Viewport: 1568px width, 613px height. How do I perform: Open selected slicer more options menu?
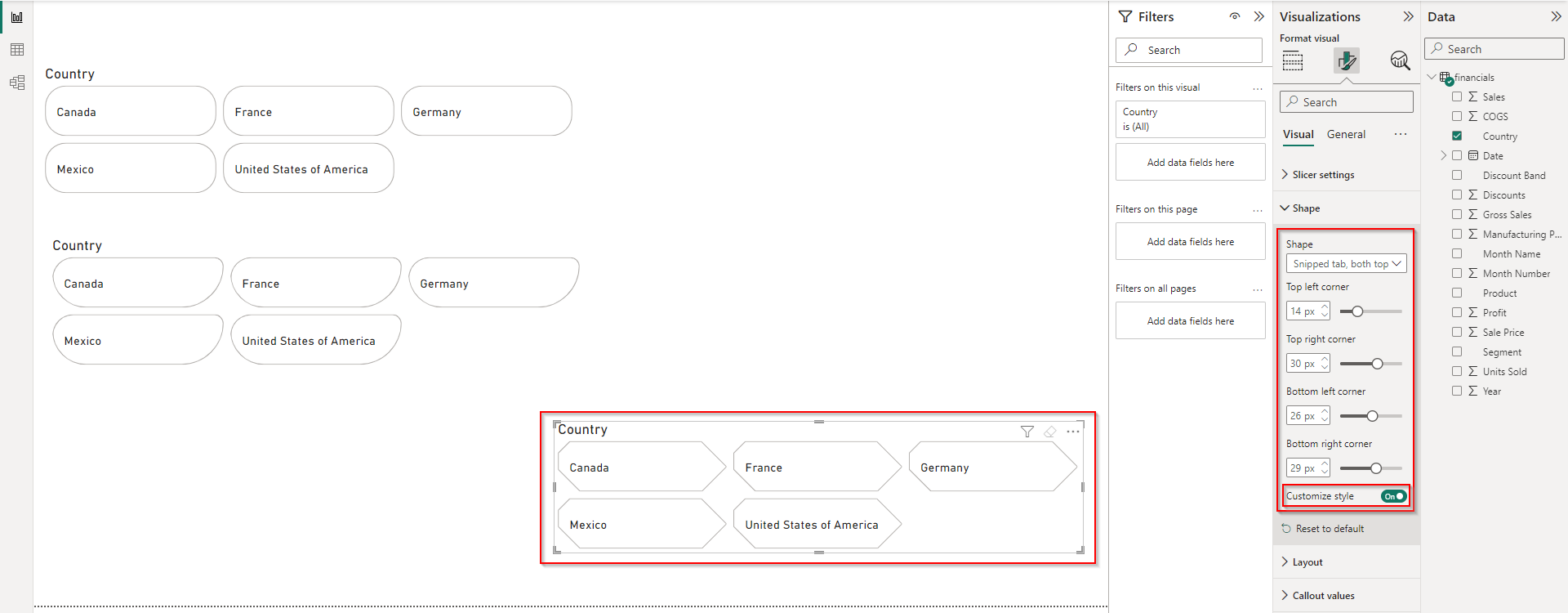point(1073,431)
